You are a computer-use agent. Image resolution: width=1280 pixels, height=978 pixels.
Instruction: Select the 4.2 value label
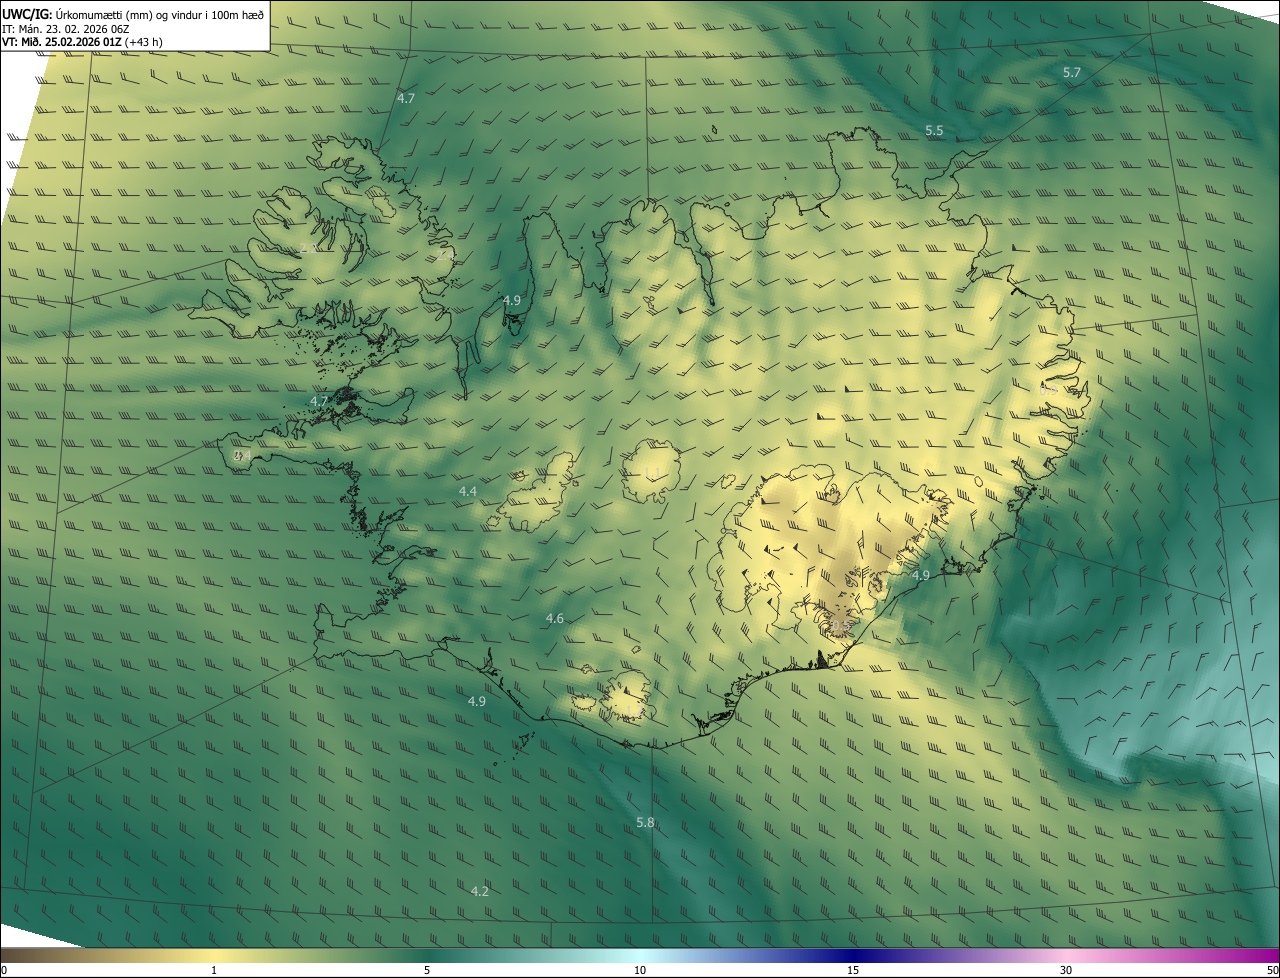coord(479,890)
